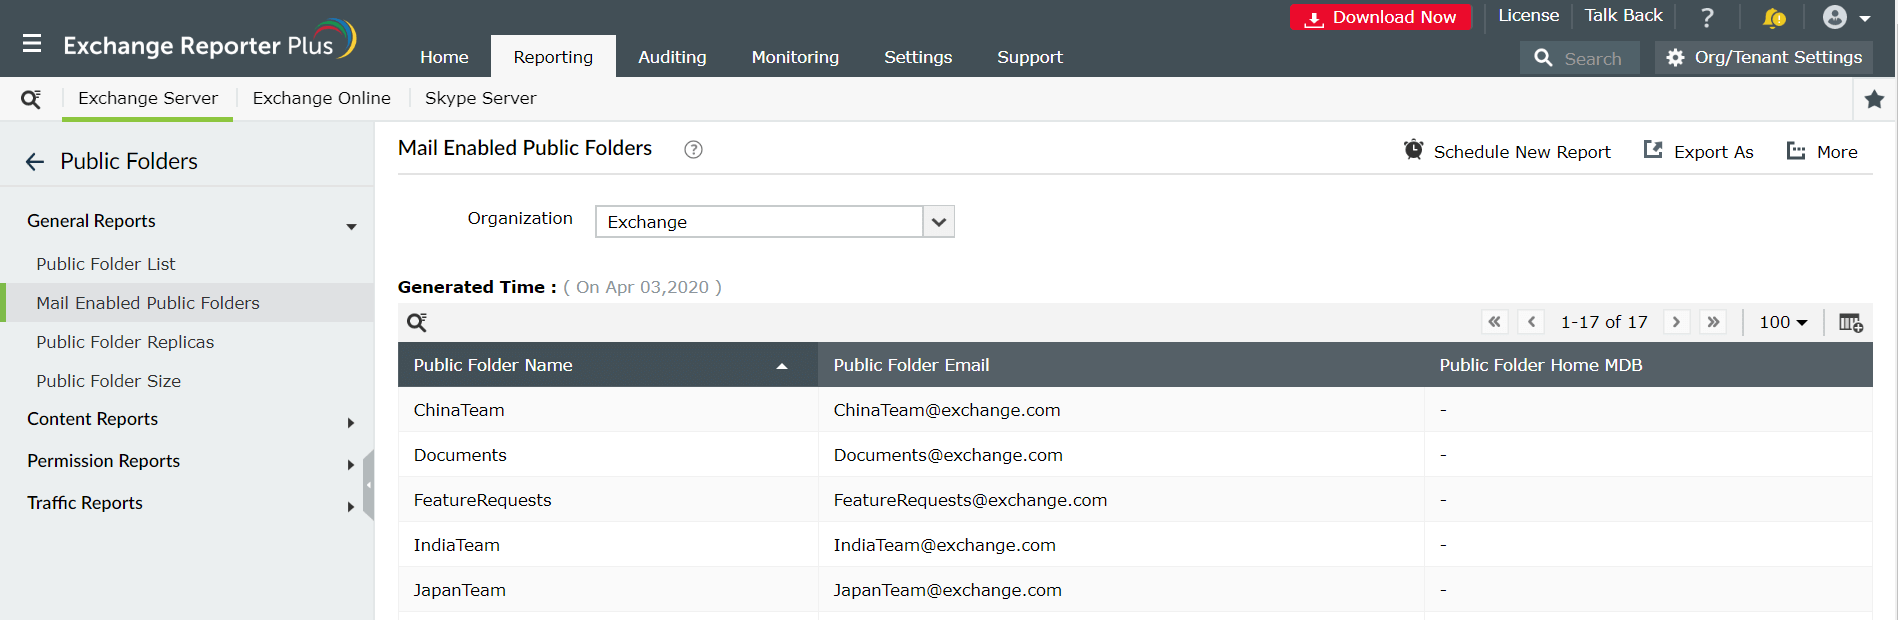The height and width of the screenshot is (620, 1898).
Task: Click the Export As label
Action: [1713, 152]
